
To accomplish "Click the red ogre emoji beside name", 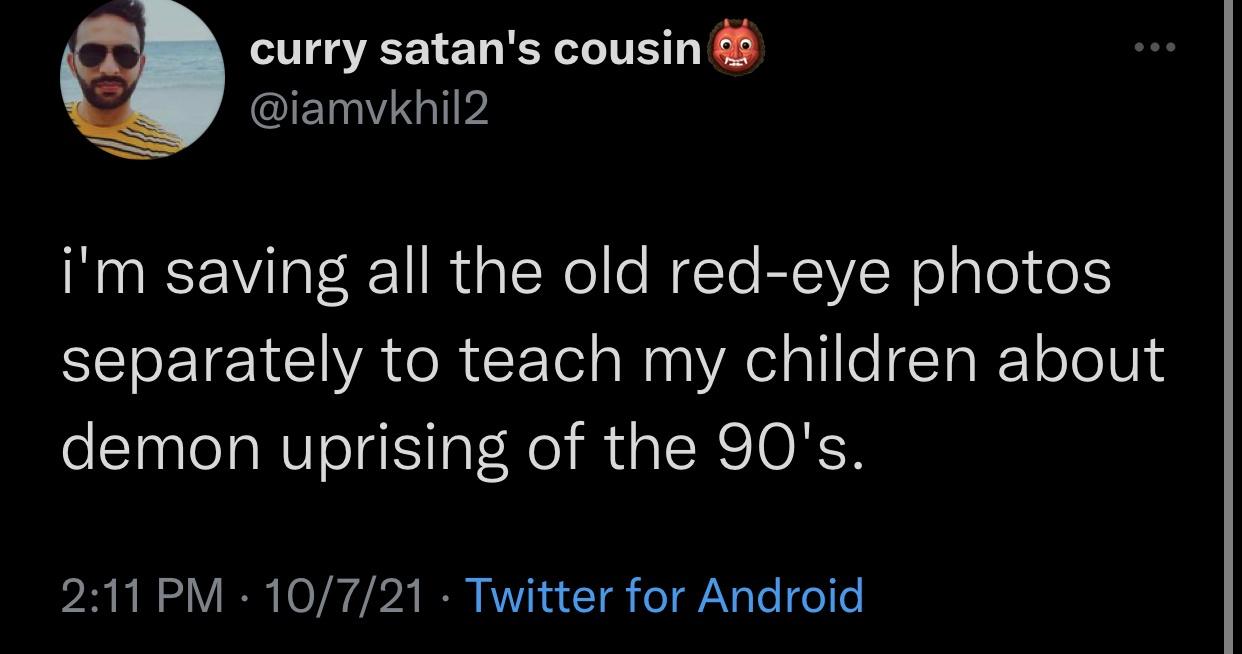I will tap(736, 49).
